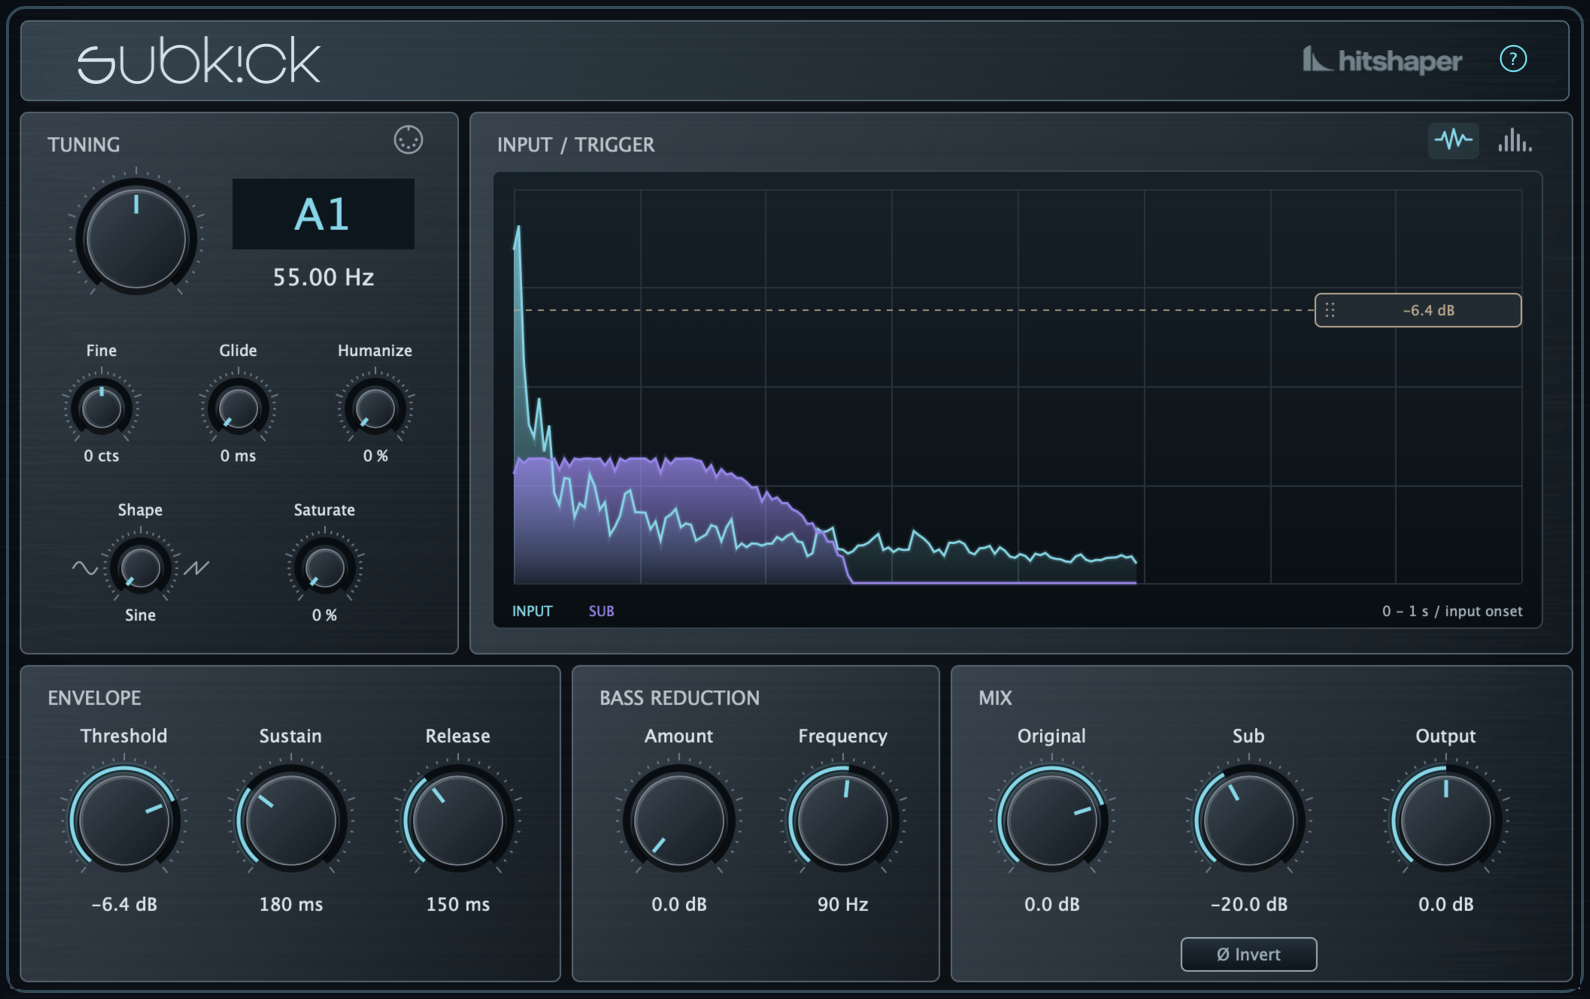
Task: Click the A1 note display
Action: (323, 214)
